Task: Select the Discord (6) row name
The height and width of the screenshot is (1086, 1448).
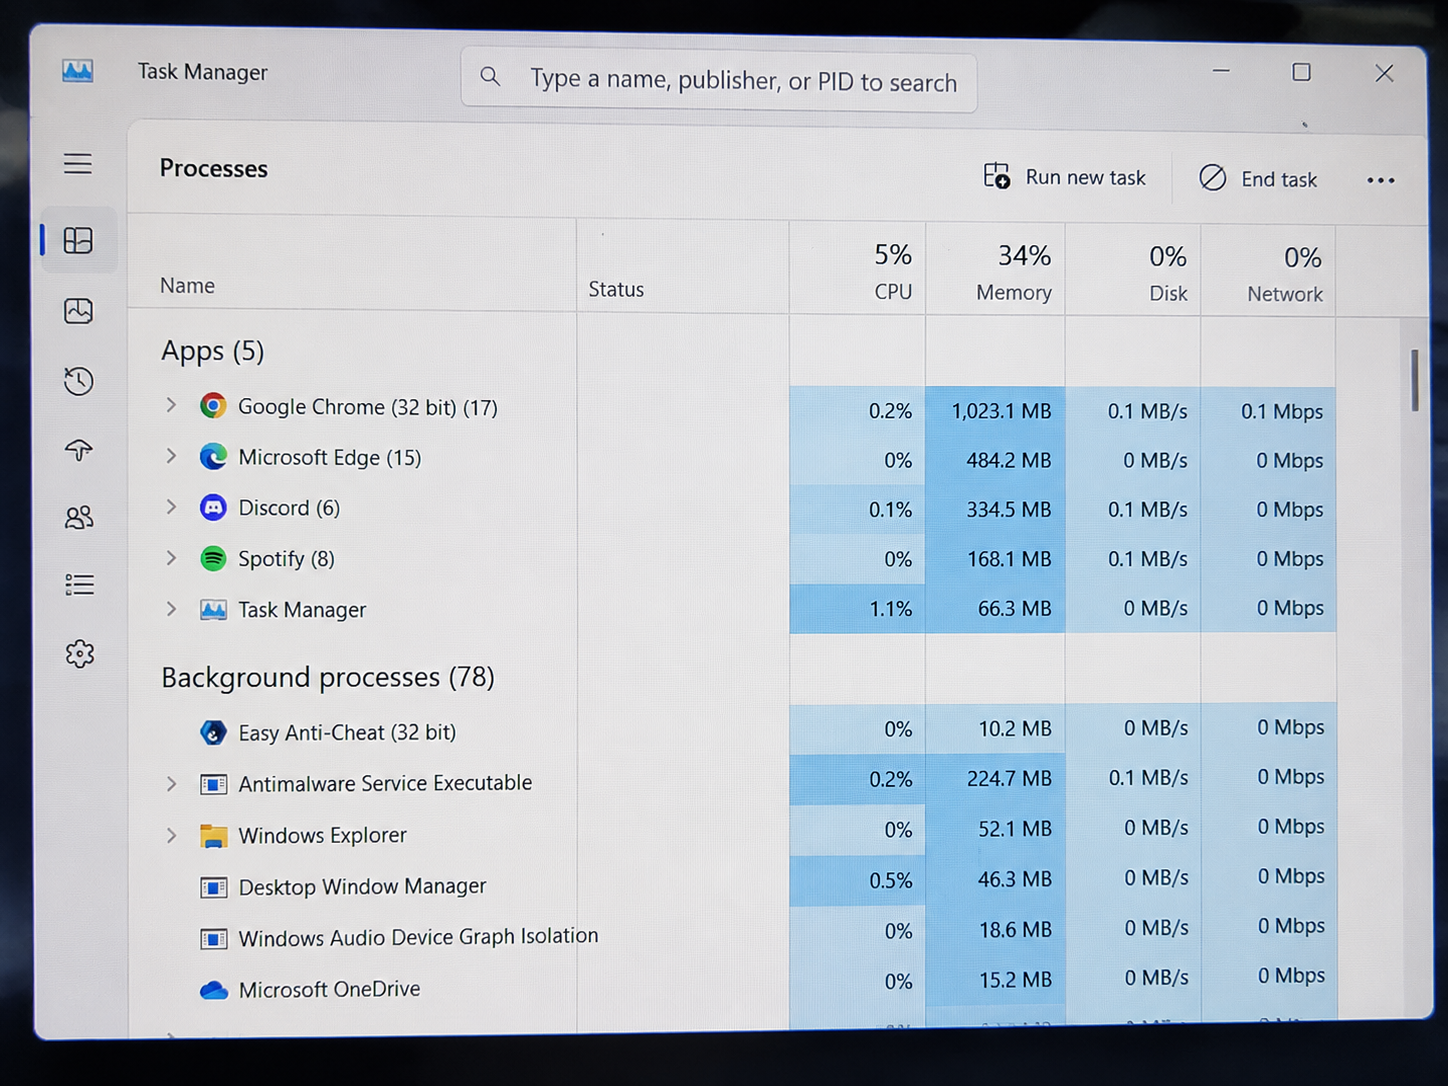Action: click(289, 508)
